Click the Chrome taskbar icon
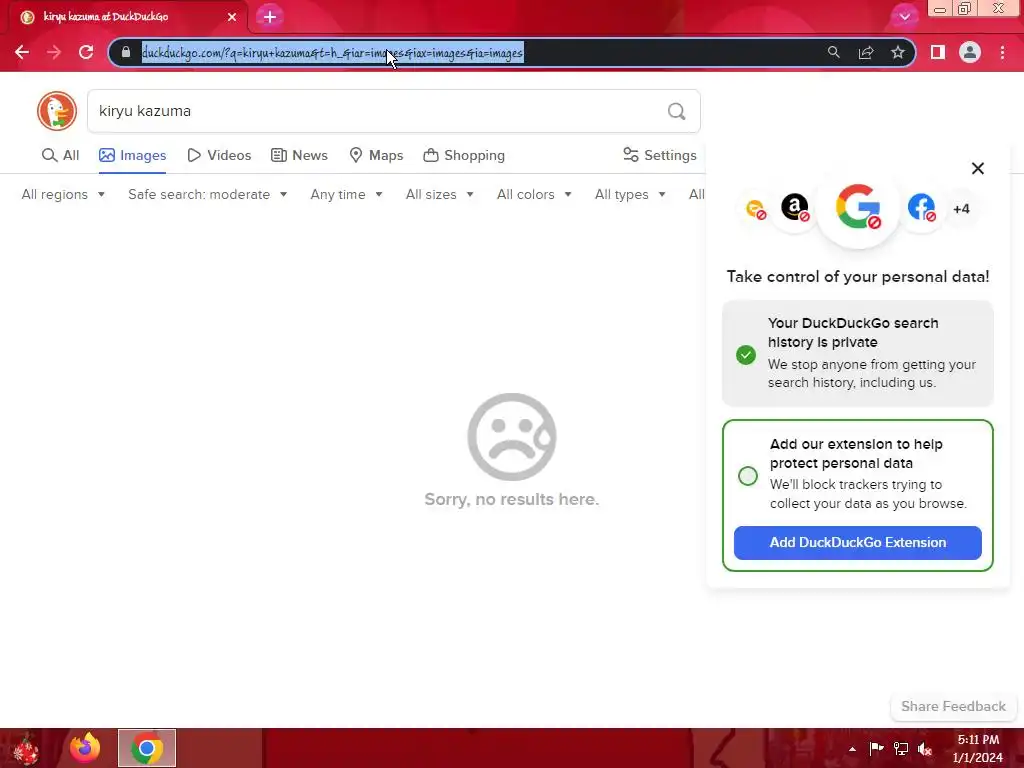The image size is (1024, 768). click(x=147, y=748)
